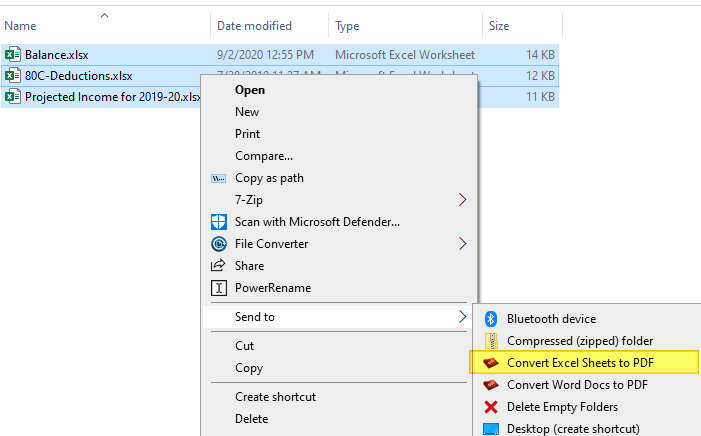The width and height of the screenshot is (701, 436).
Task: Click the PowerRename icon
Action: coord(219,288)
